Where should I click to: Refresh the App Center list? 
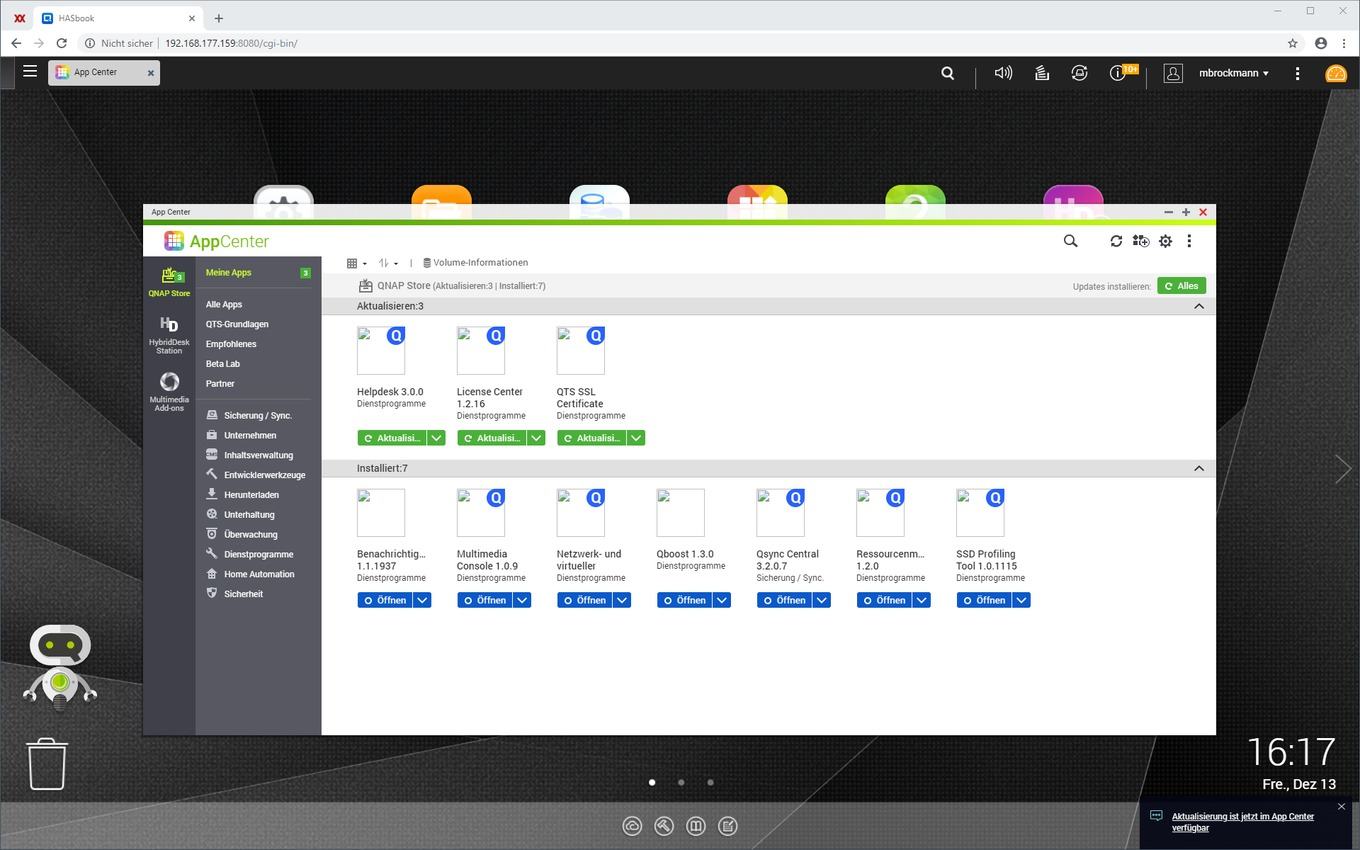(1116, 241)
